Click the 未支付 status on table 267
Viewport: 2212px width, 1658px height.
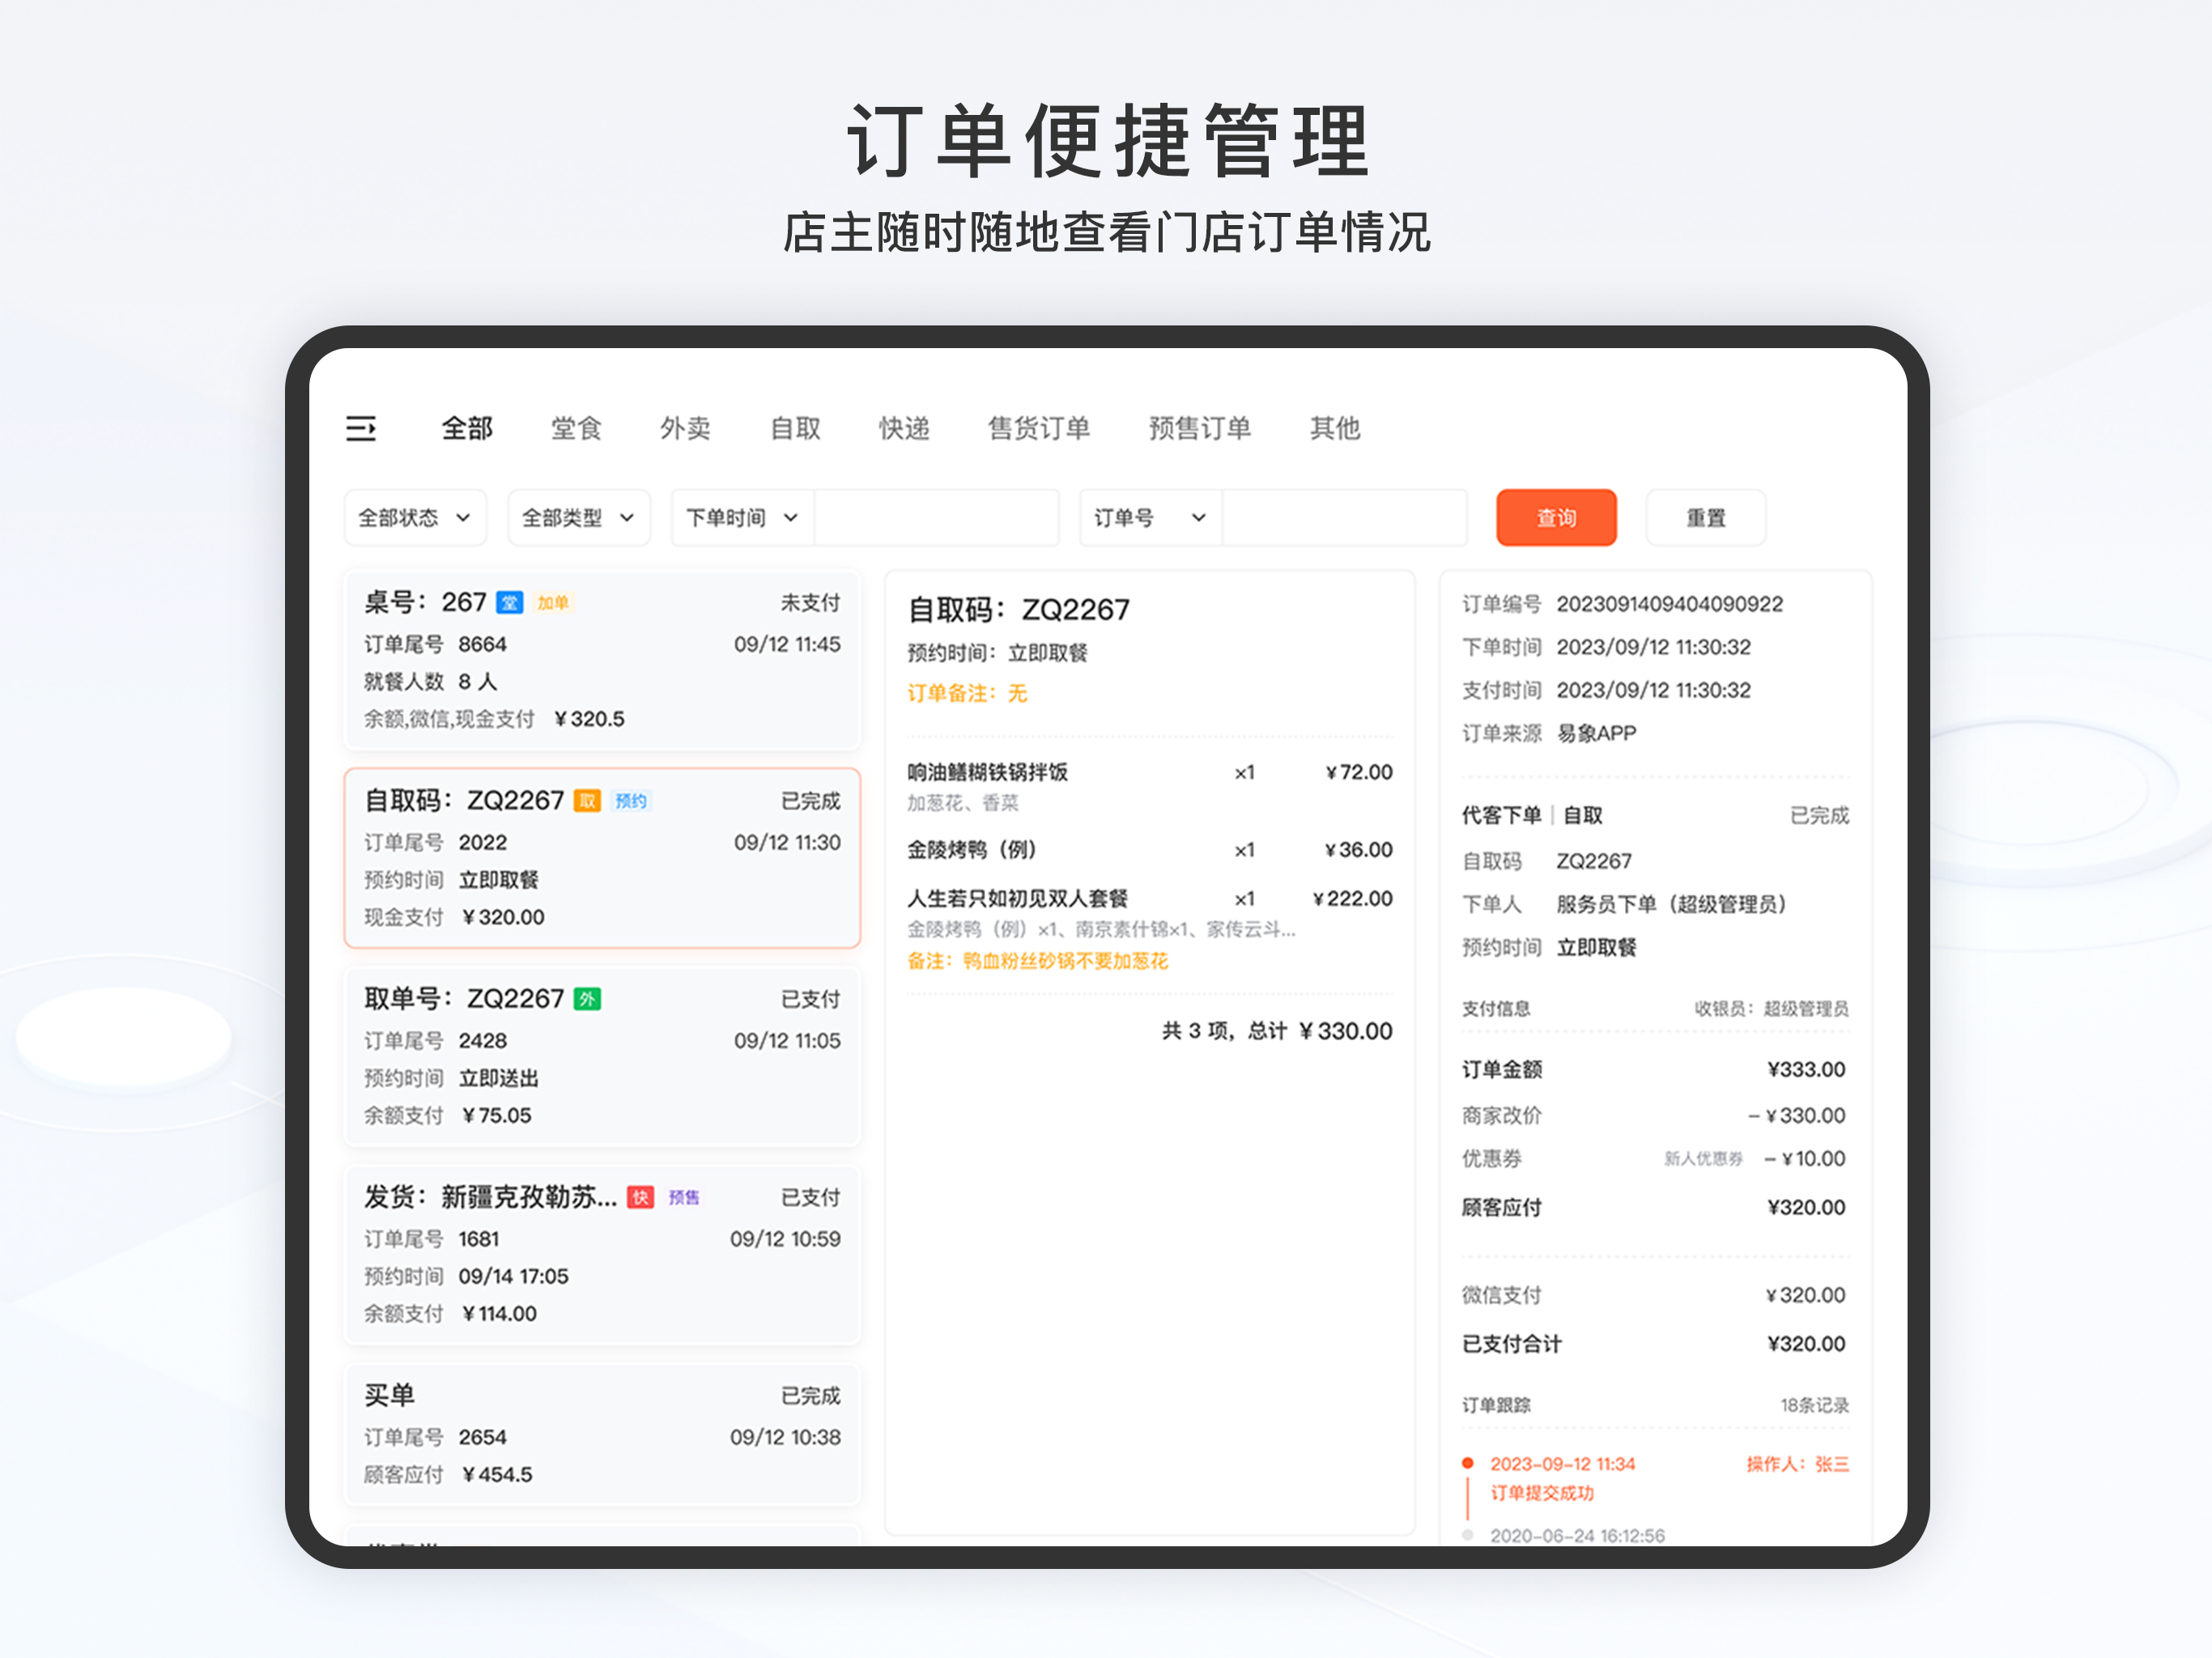(x=810, y=603)
